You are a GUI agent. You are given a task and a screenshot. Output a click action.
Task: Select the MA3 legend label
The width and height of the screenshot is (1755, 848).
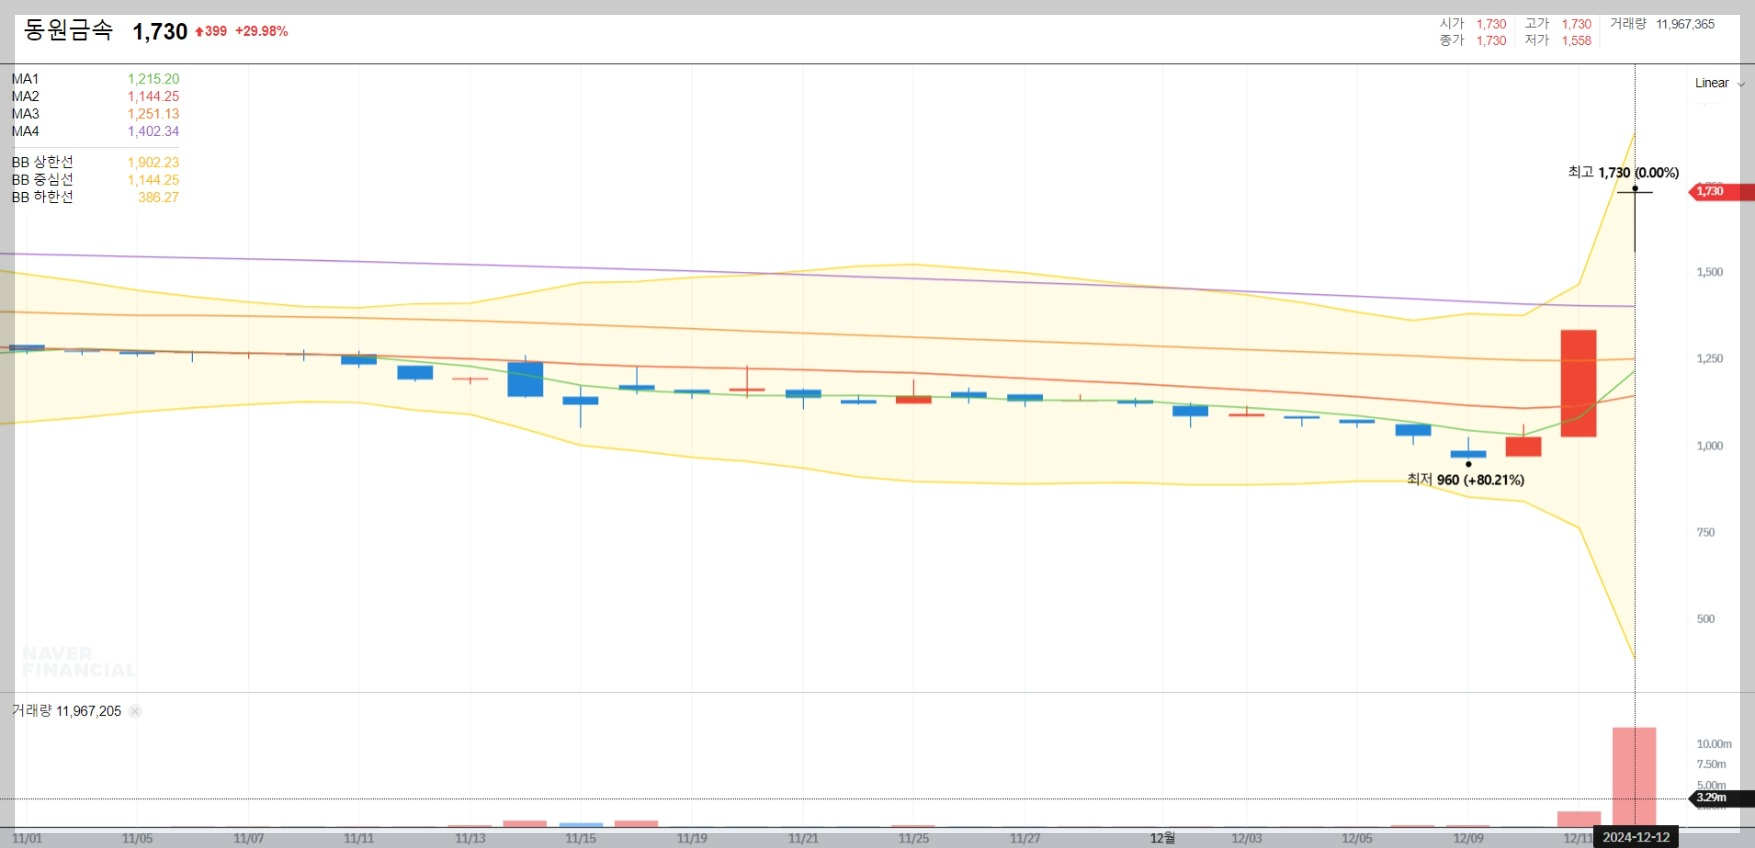[x=25, y=114]
